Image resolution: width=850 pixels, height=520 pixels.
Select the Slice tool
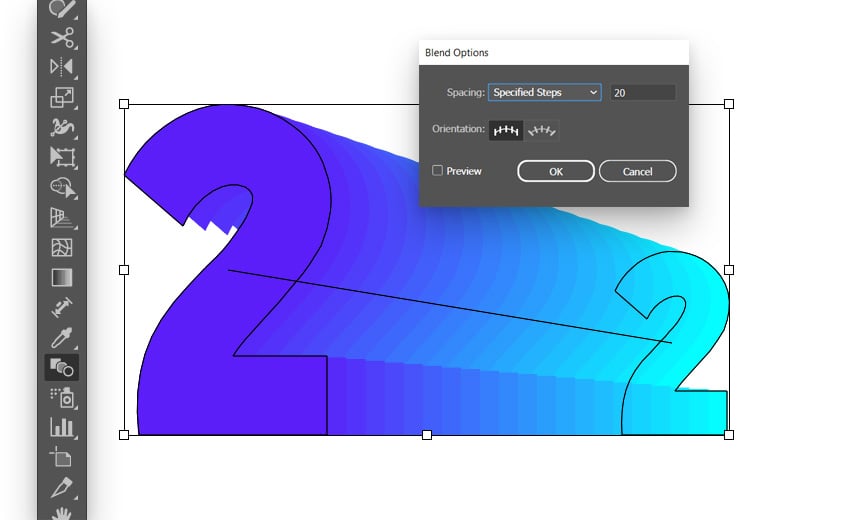pos(62,487)
